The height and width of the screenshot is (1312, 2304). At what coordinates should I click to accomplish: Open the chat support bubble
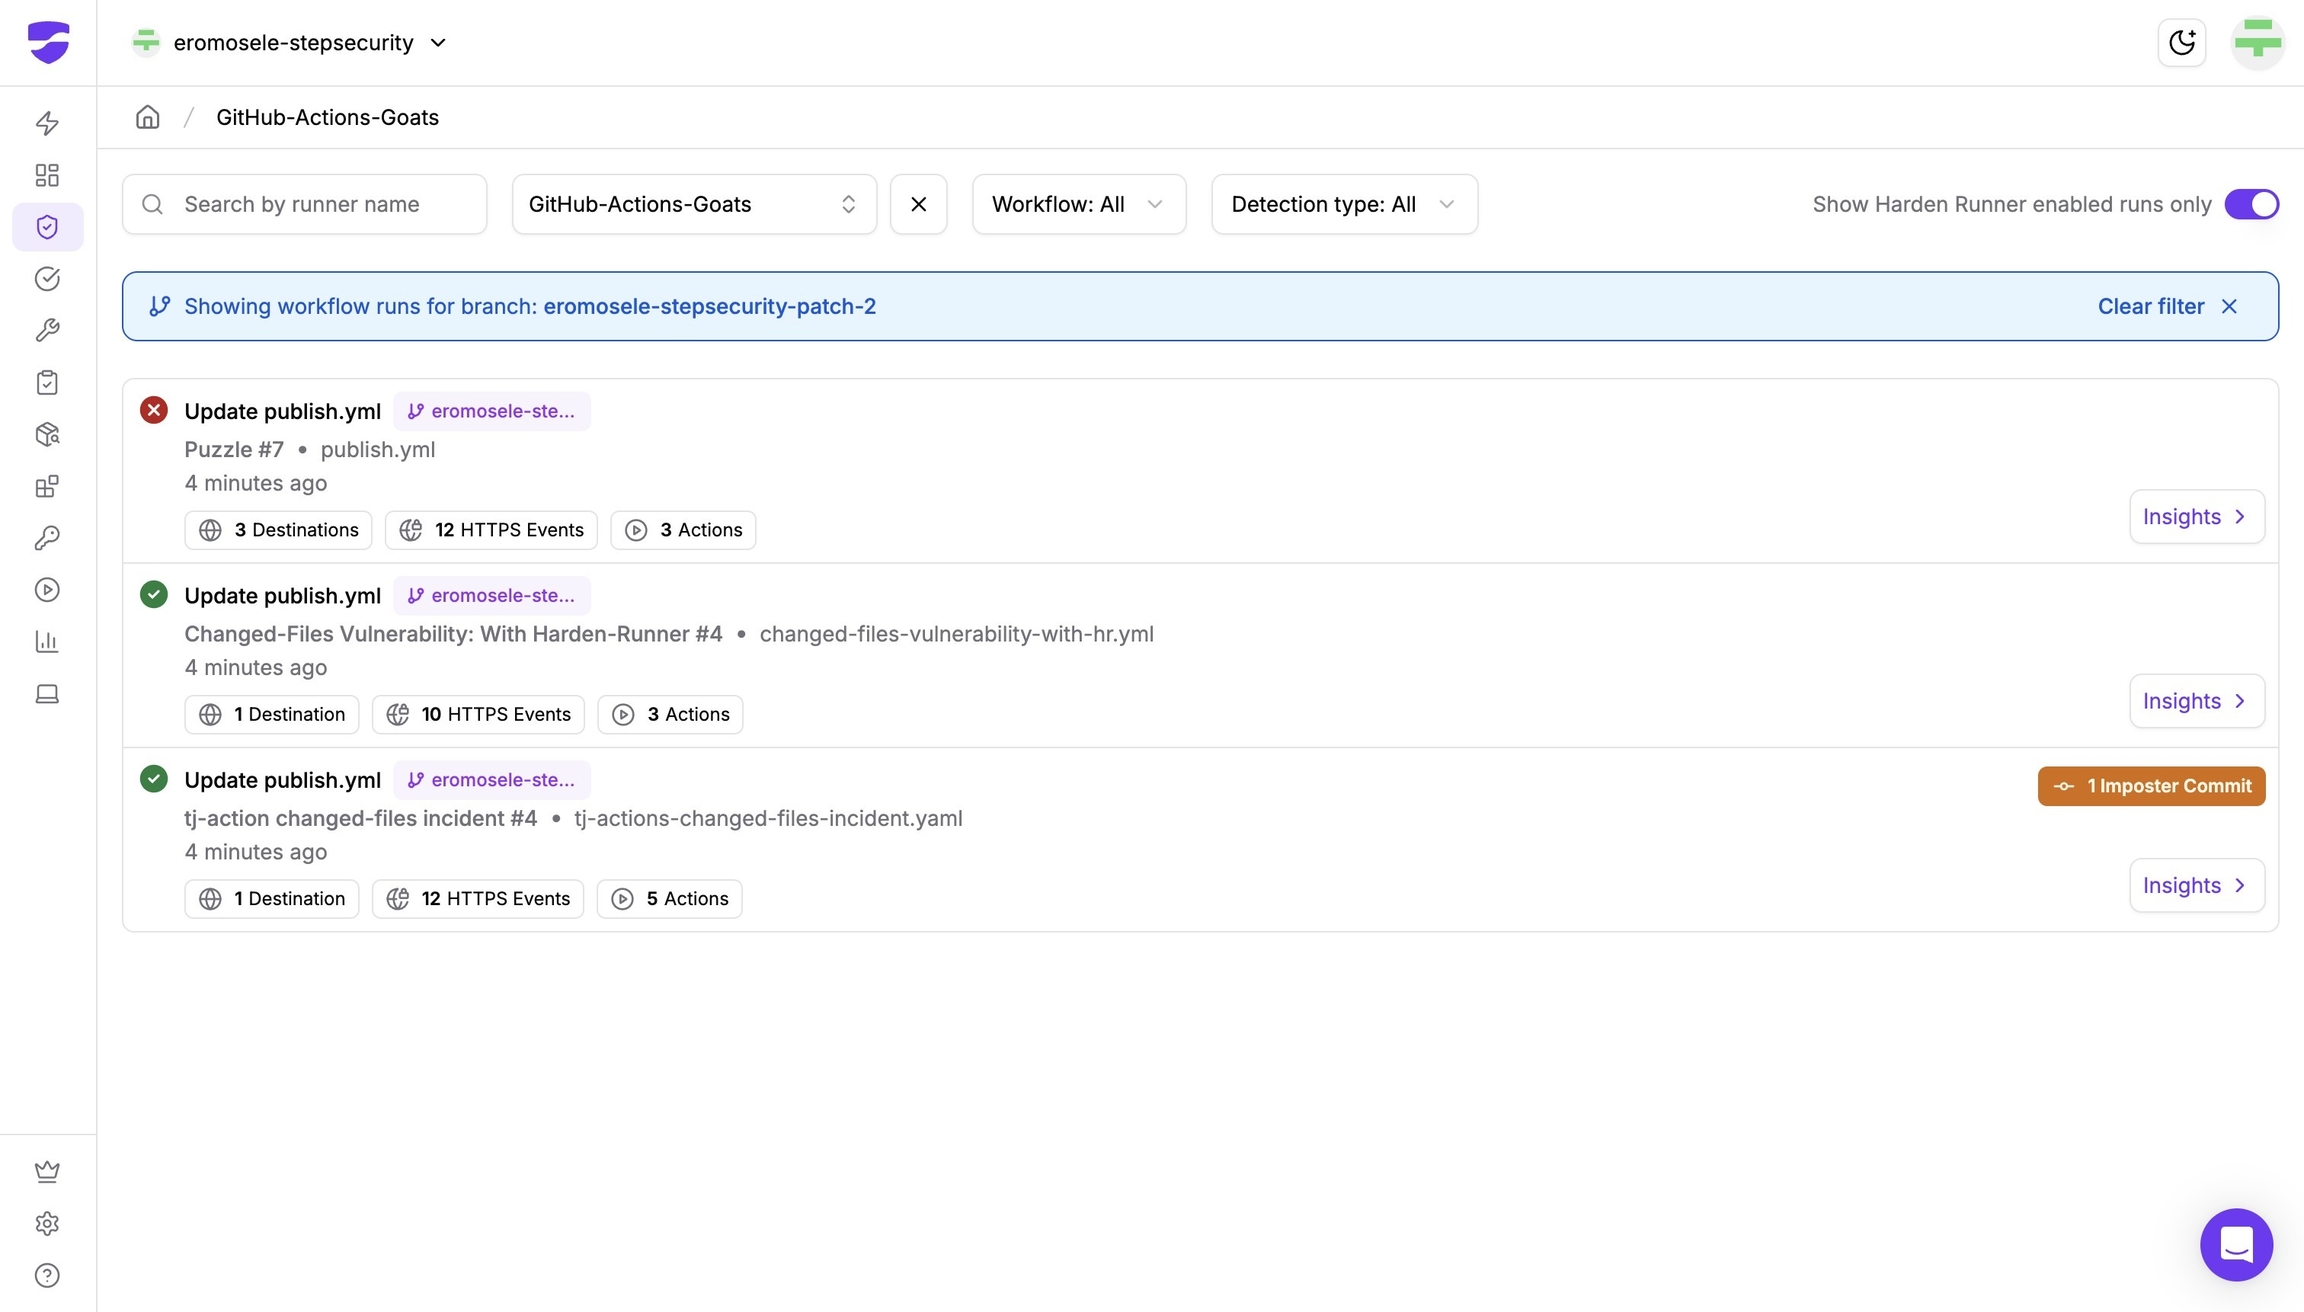pyautogui.click(x=2236, y=1245)
